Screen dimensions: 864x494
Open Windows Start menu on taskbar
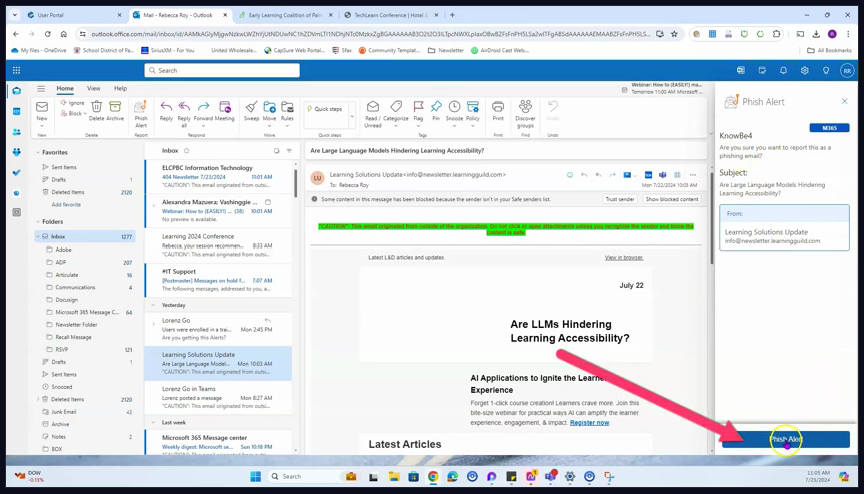[x=255, y=476]
